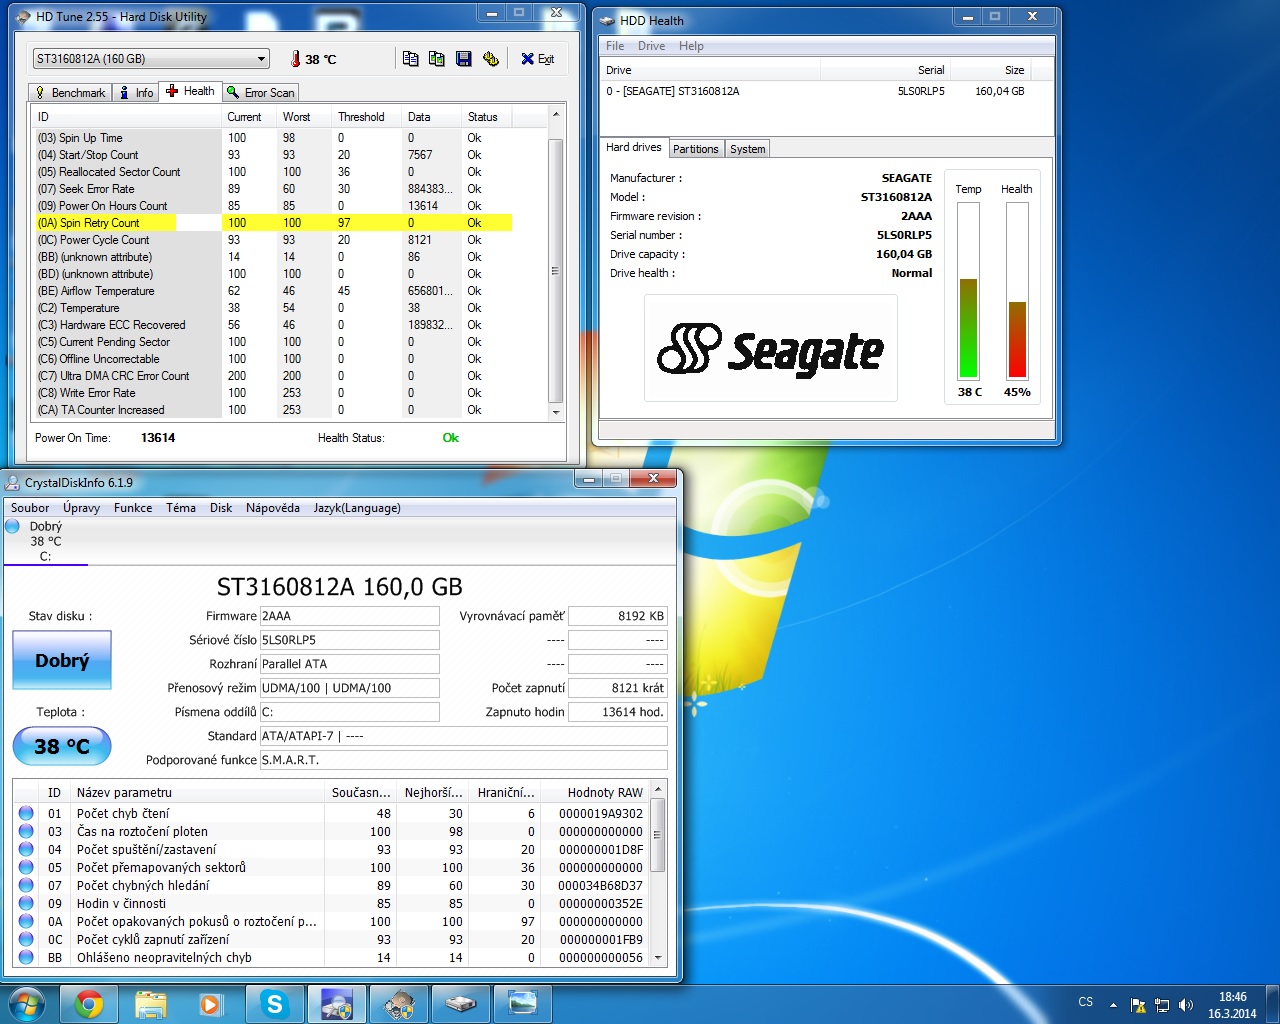Show hidden system tray icons arrow
This screenshot has height=1024, width=1280.
[1113, 1005]
